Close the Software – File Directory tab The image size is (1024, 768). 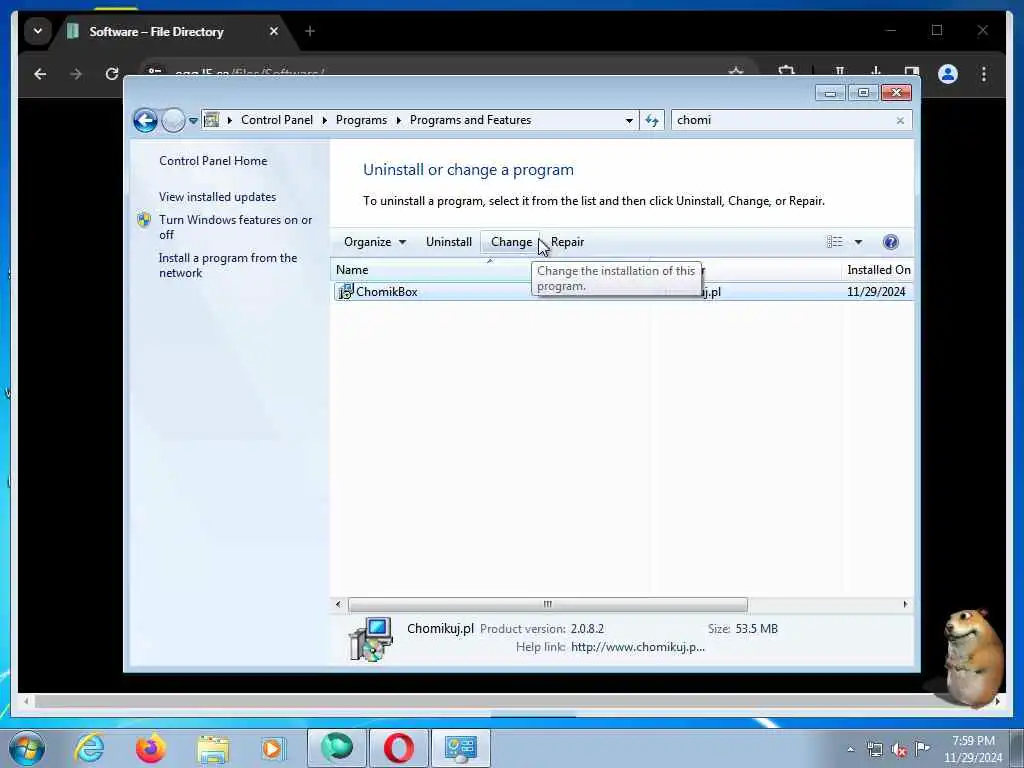click(274, 31)
